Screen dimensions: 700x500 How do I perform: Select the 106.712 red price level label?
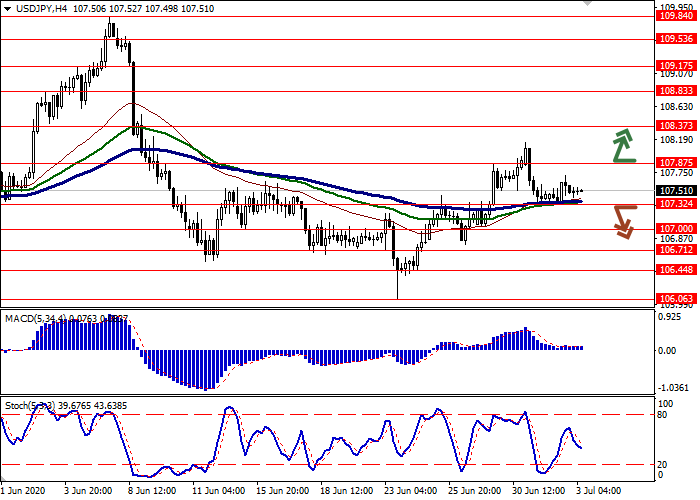[676, 250]
